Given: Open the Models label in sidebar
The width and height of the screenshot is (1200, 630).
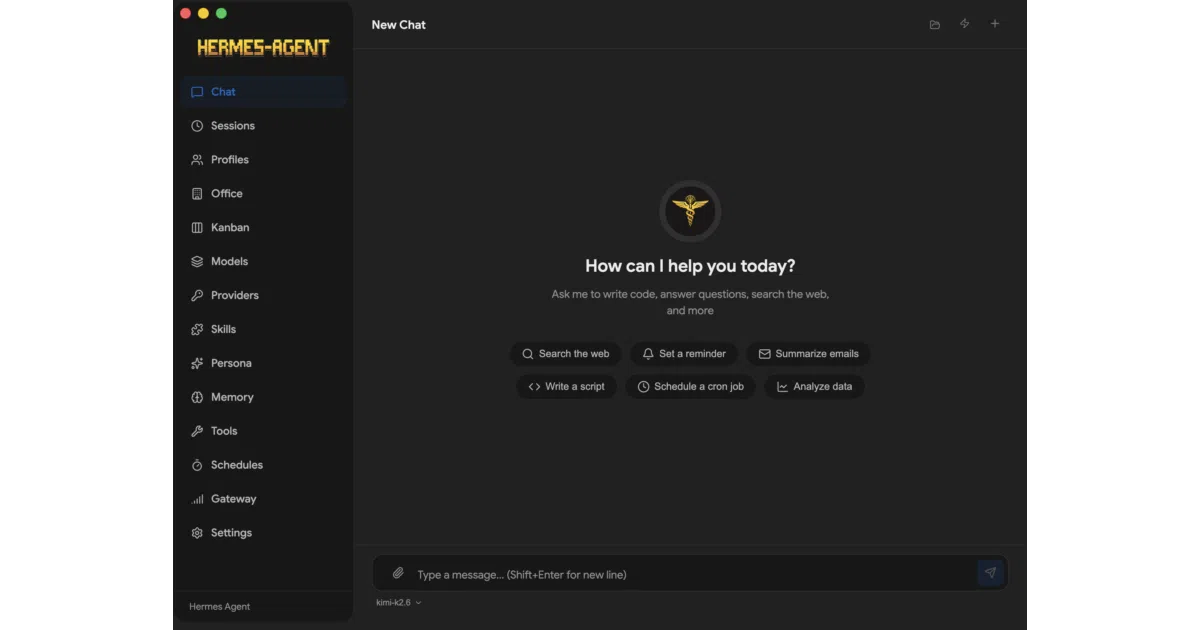Looking at the screenshot, I should pyautogui.click(x=229, y=262).
